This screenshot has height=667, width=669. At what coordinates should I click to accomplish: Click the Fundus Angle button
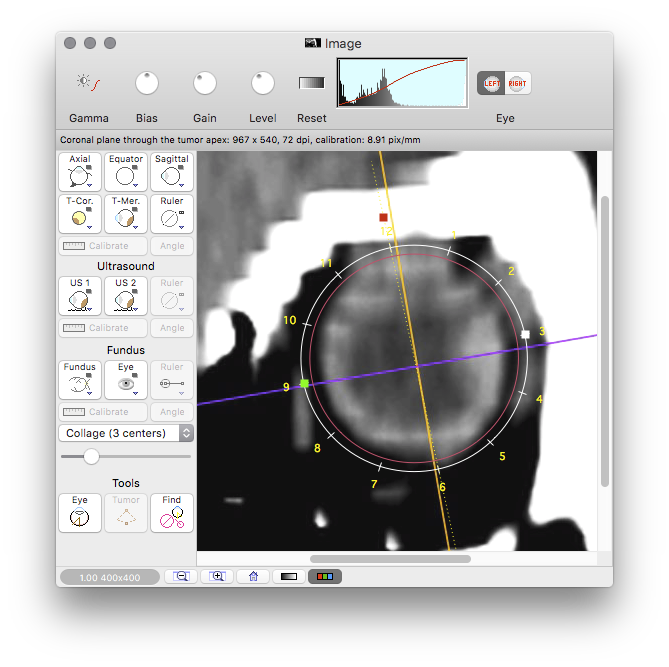click(x=172, y=412)
